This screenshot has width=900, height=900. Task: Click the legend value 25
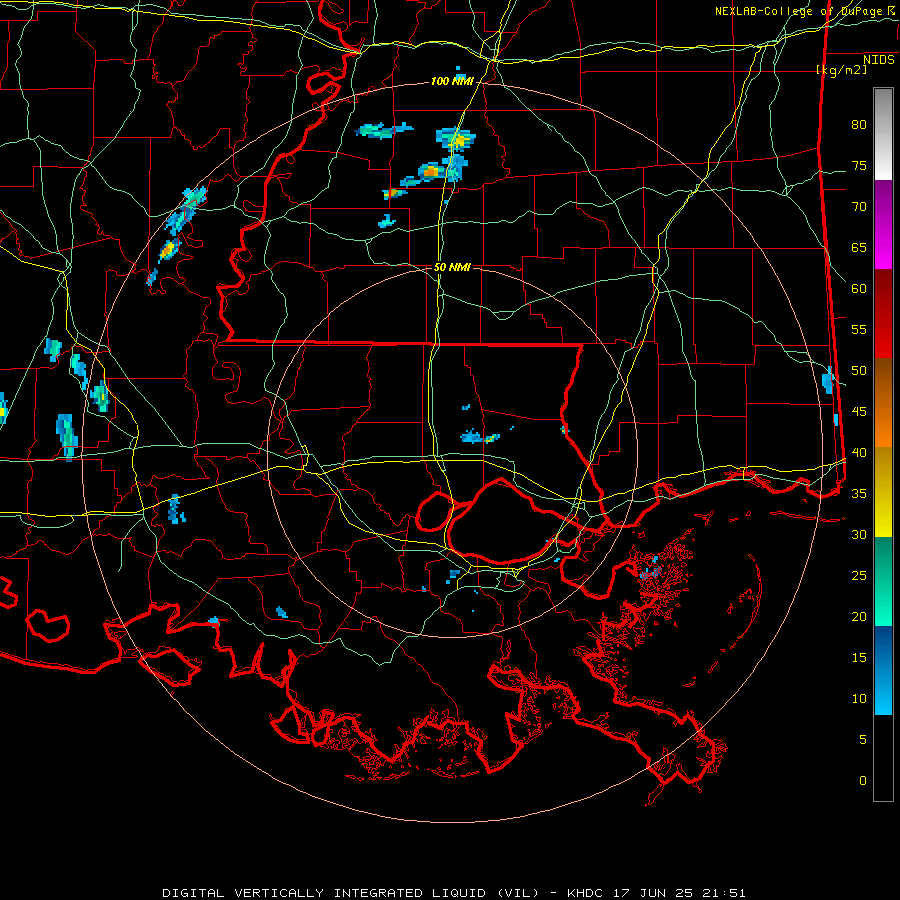pos(859,576)
